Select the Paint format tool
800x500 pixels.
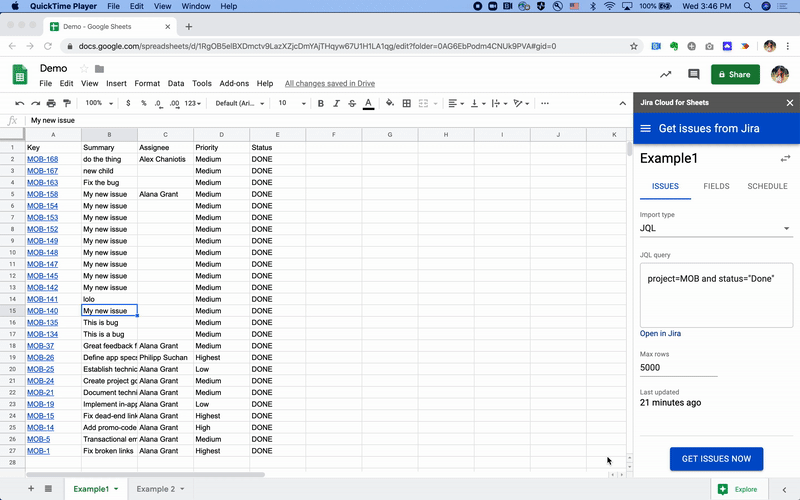pyautogui.click(x=67, y=104)
